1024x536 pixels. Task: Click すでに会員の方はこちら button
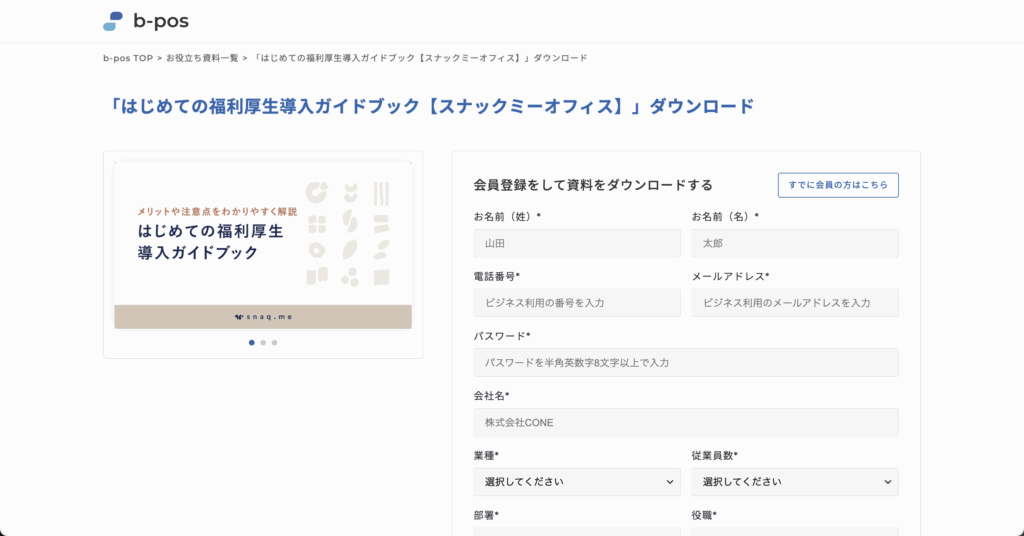tap(838, 185)
